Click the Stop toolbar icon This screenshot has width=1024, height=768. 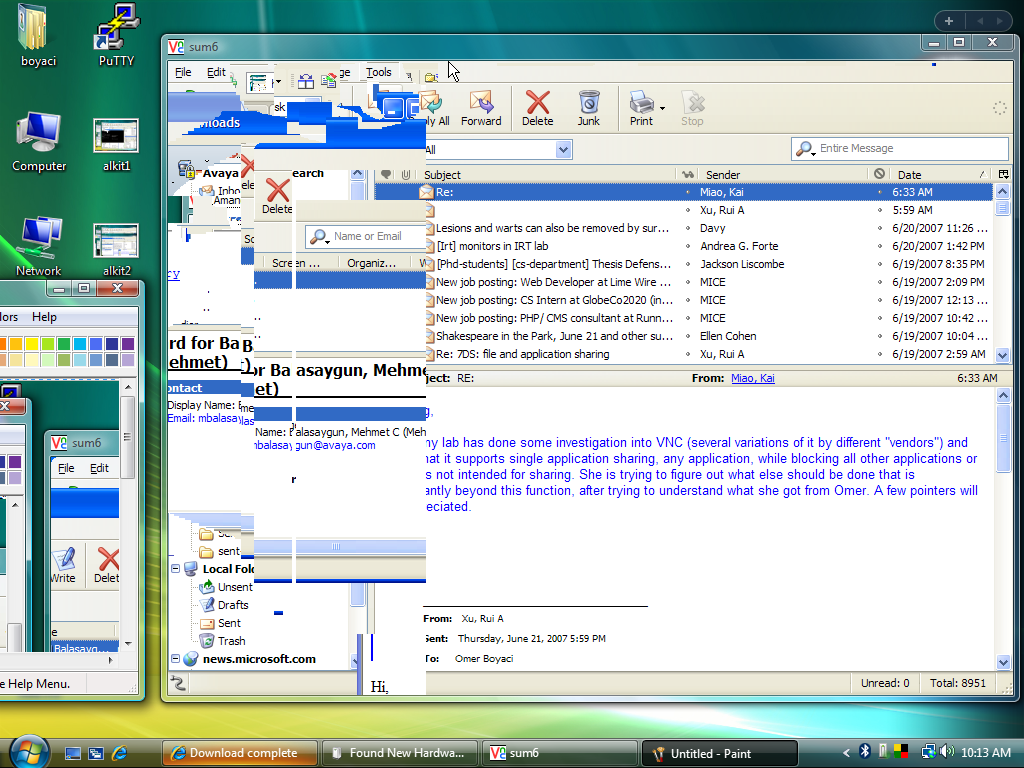click(692, 108)
